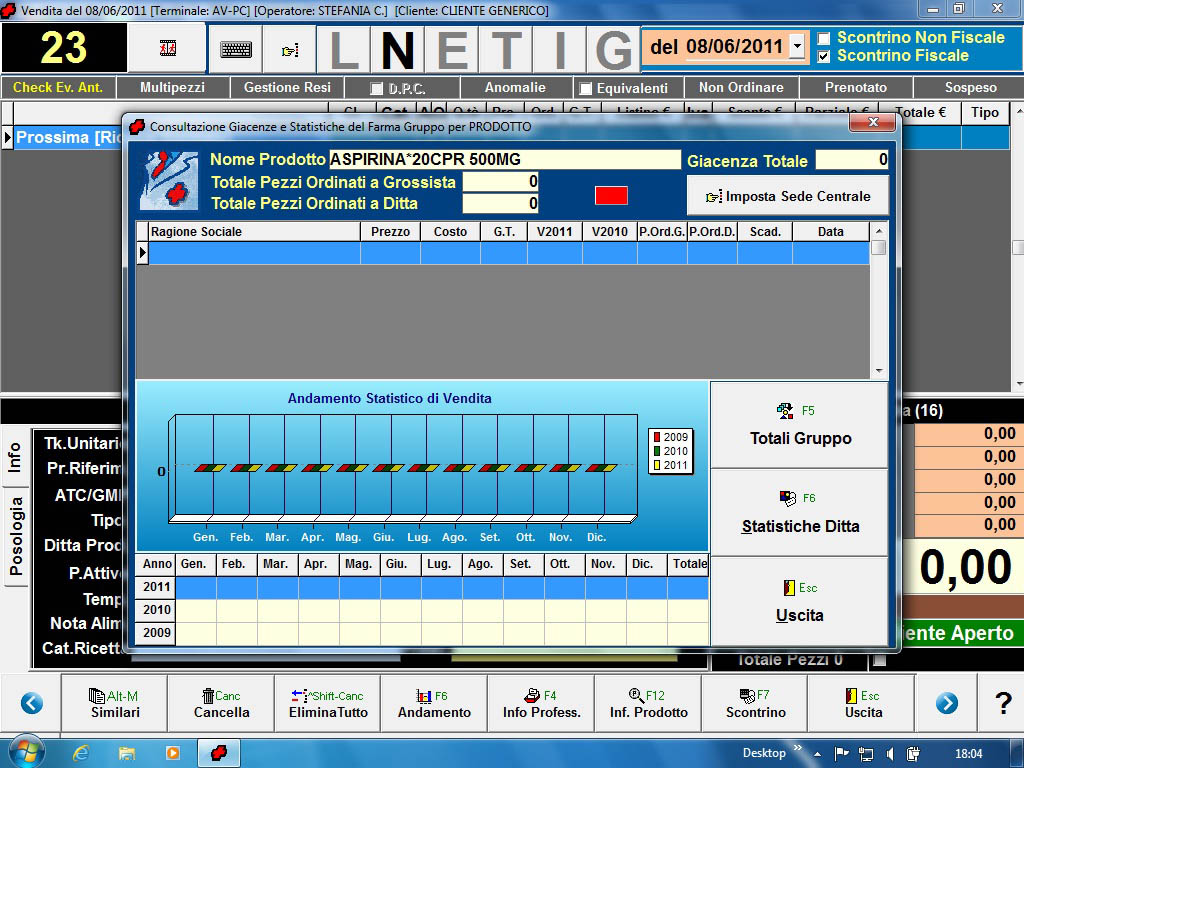Click the Similari toolbar button
The image size is (1204, 900).
(115, 704)
